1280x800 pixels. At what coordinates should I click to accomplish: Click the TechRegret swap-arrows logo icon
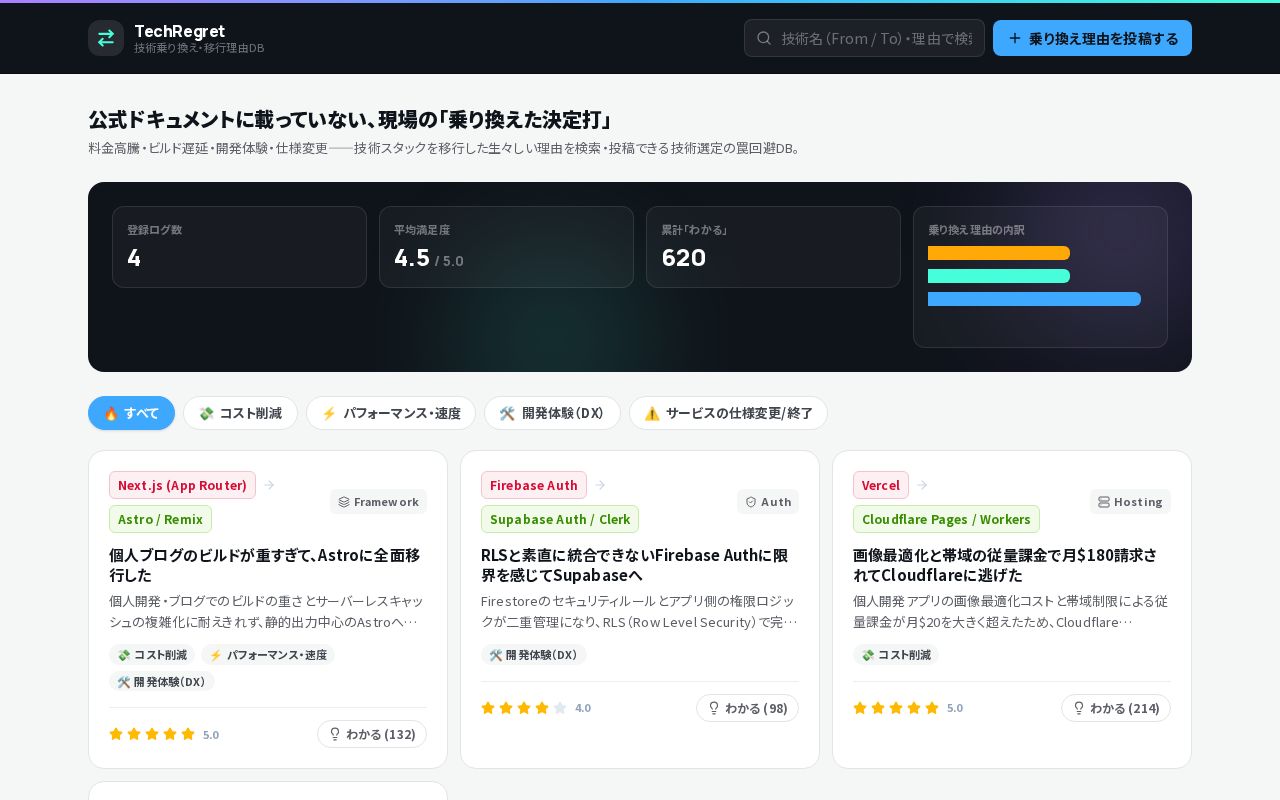coord(106,38)
